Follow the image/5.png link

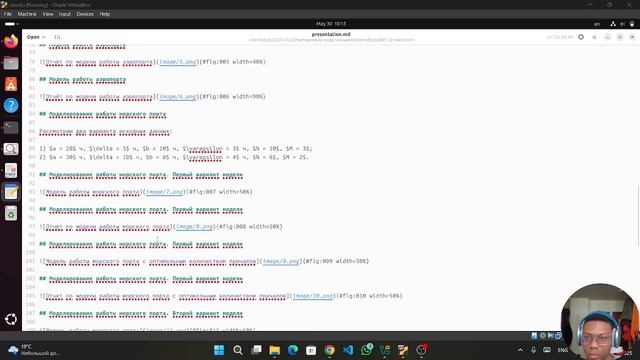pos(177,62)
